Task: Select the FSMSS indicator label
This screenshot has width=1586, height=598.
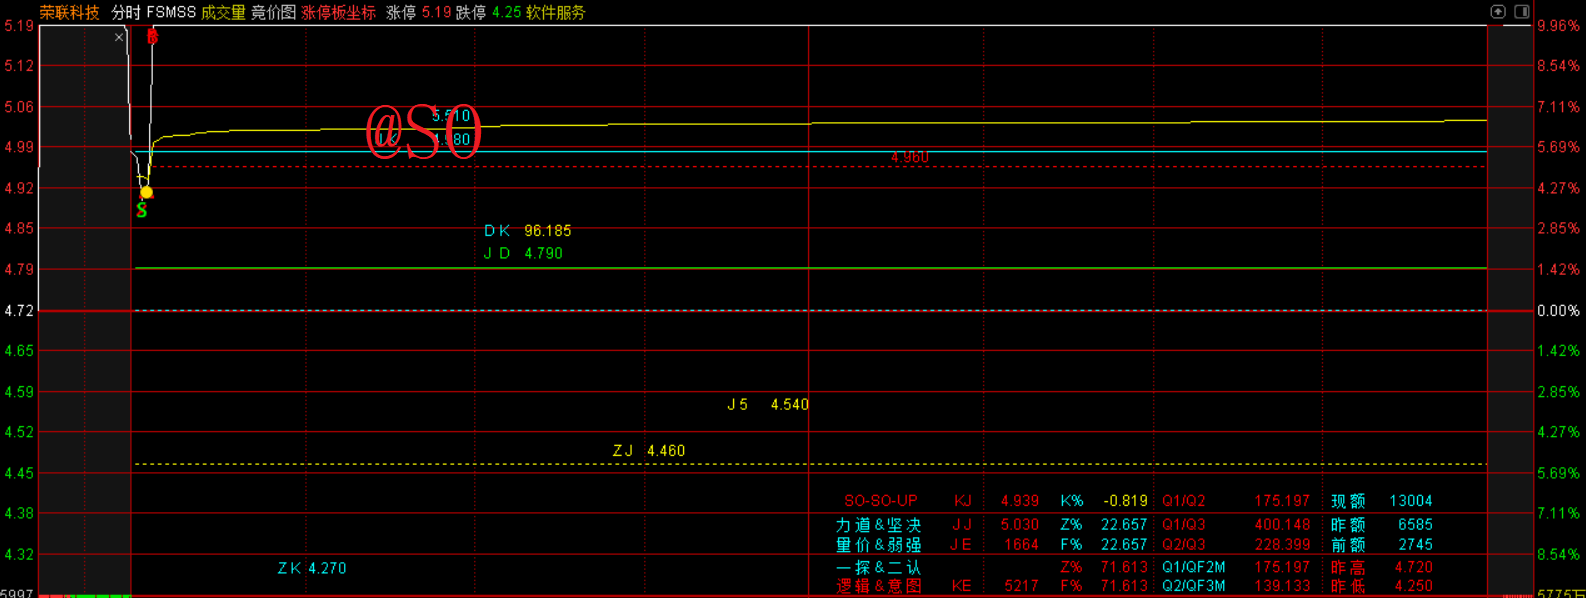Action: (171, 12)
